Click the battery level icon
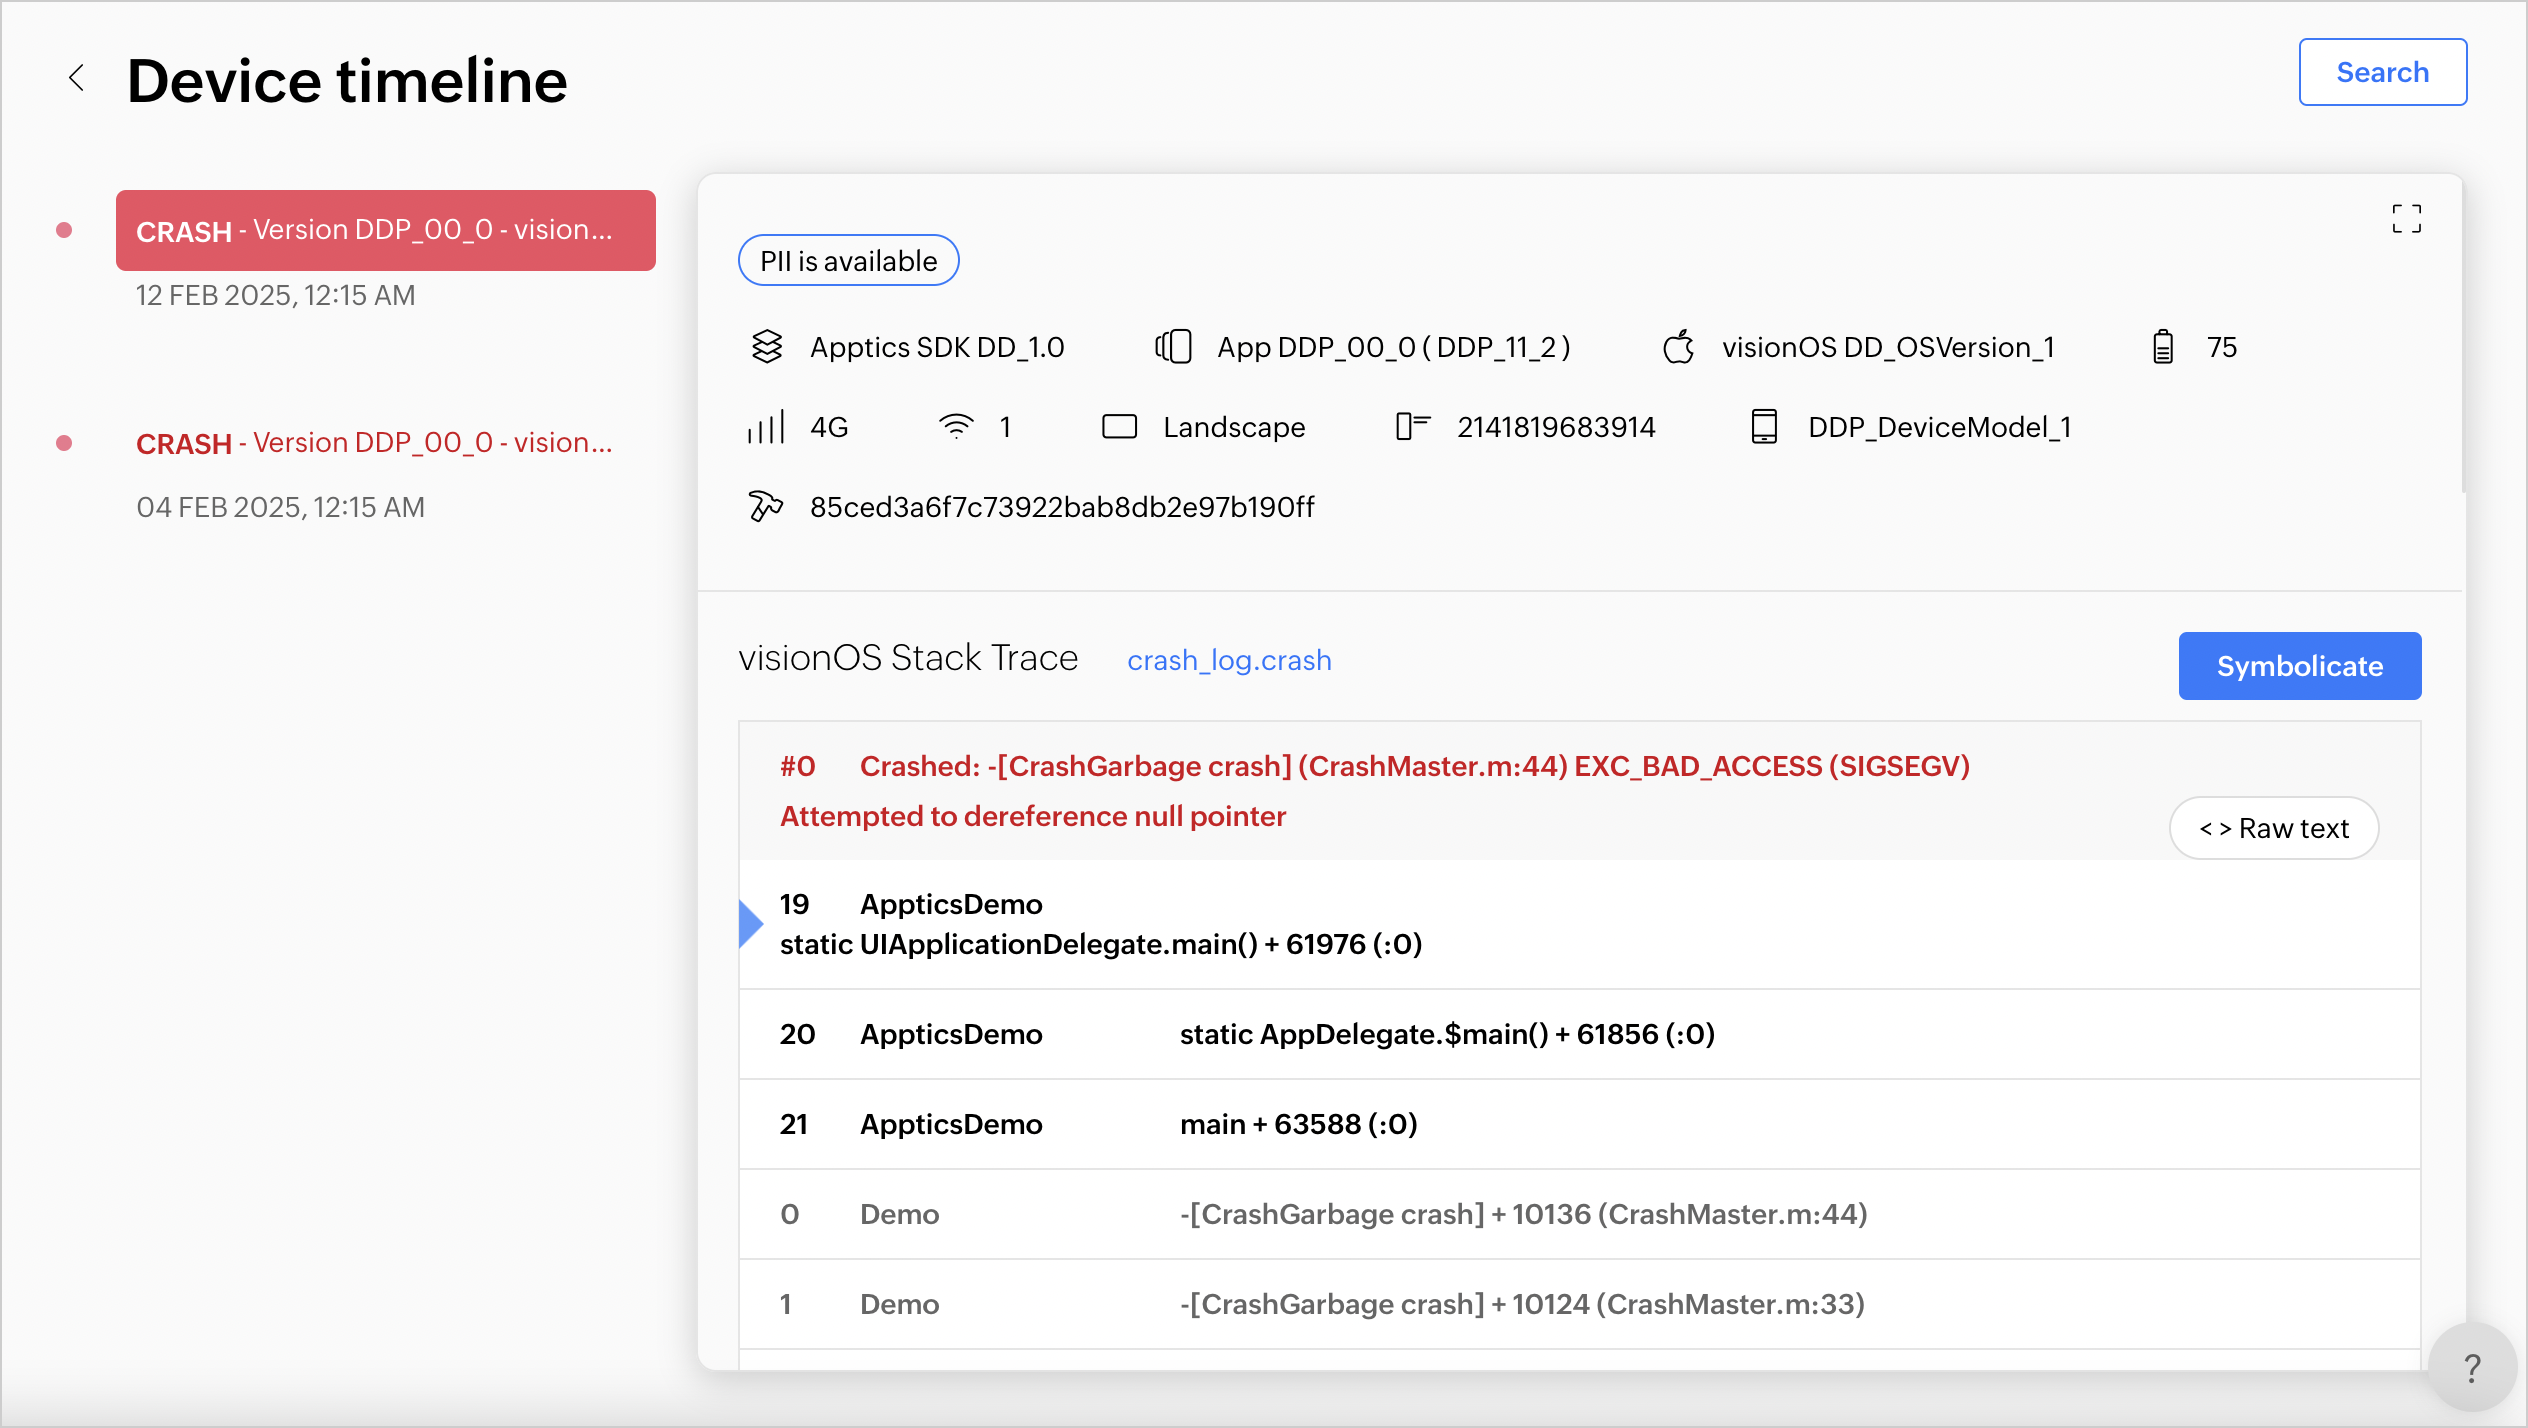The image size is (2528, 1428). [2162, 347]
